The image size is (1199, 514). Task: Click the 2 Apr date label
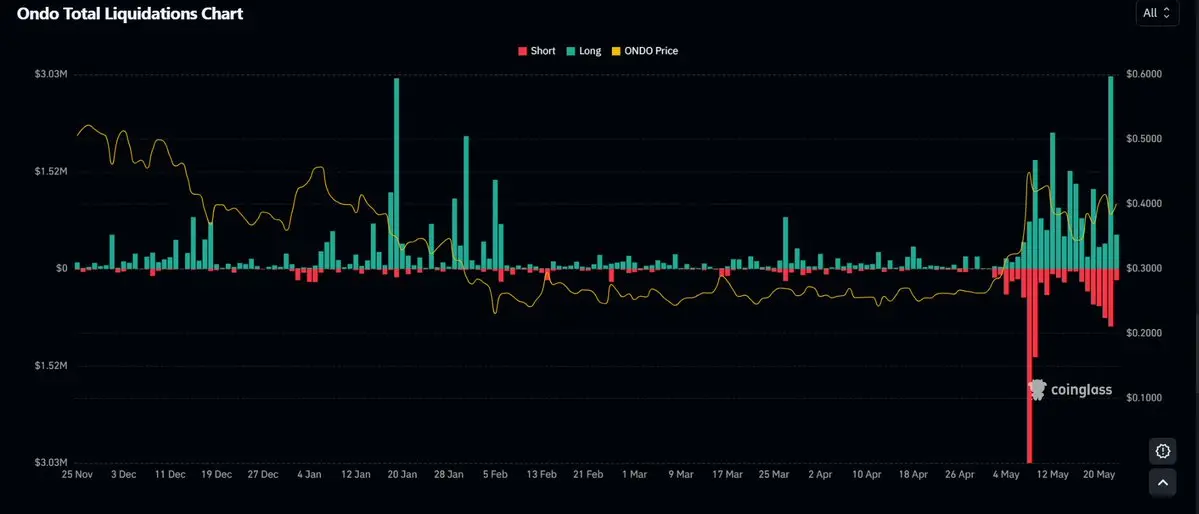pos(820,474)
